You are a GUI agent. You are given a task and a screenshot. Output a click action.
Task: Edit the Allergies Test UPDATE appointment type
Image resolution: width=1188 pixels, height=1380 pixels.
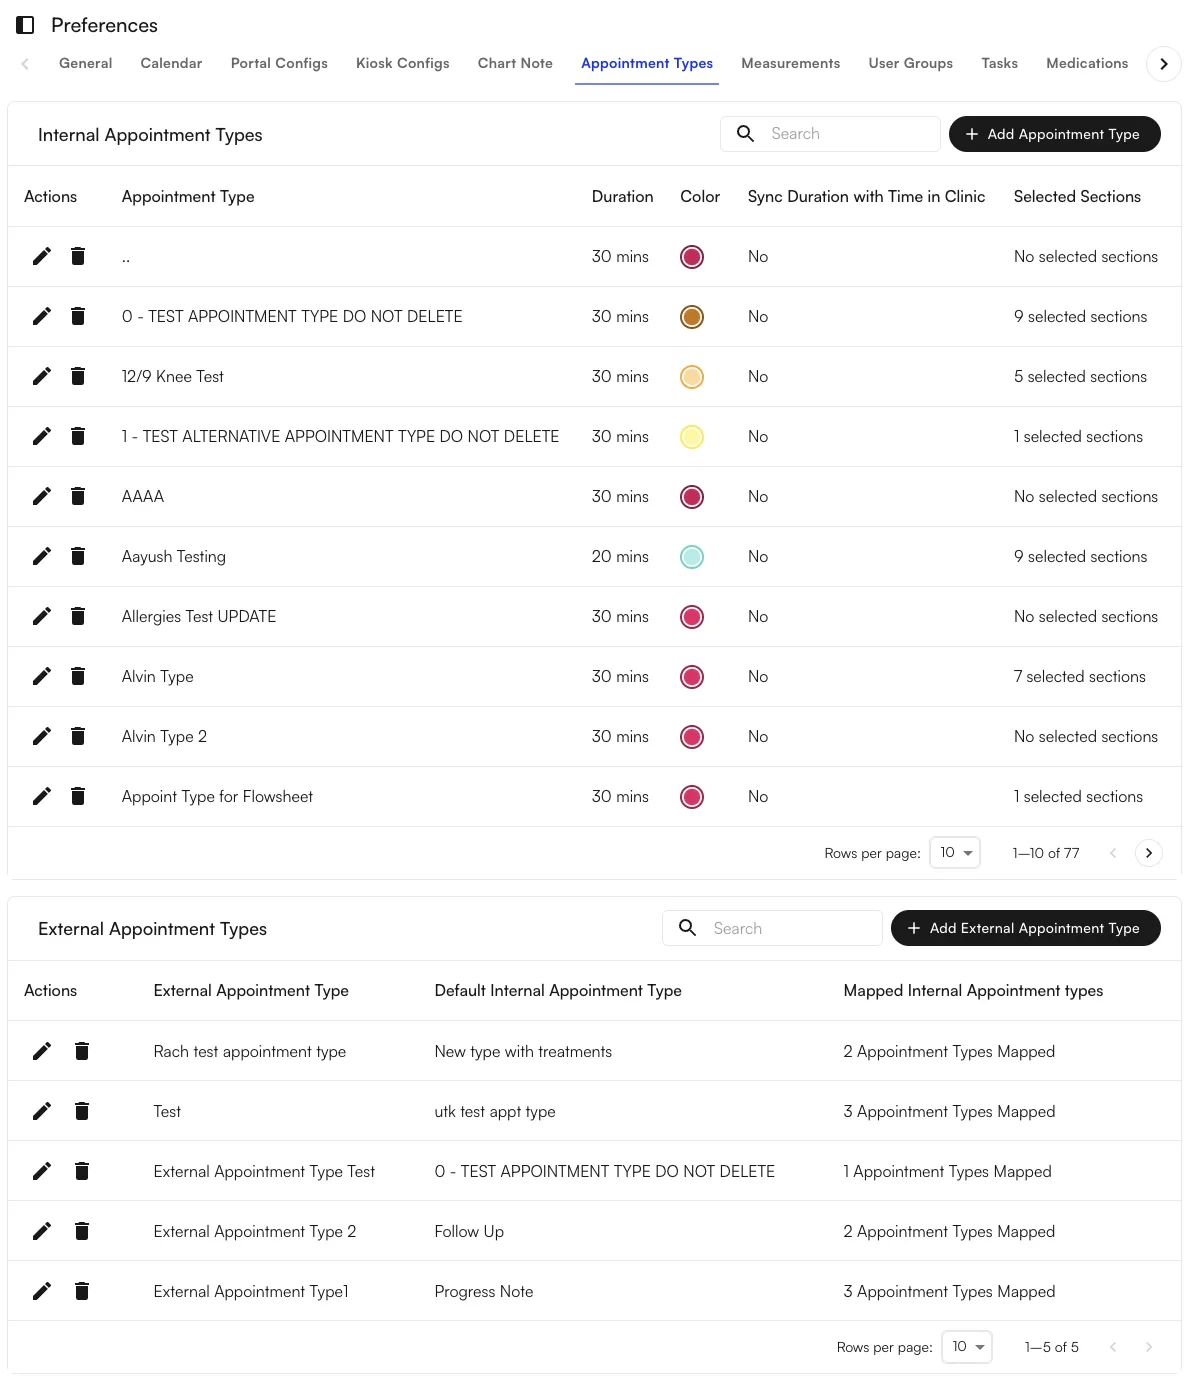[x=41, y=616]
